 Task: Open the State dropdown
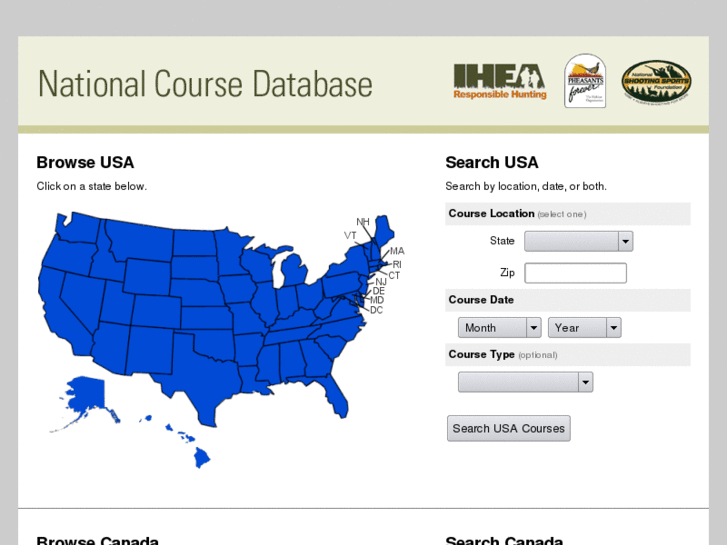[x=579, y=241]
